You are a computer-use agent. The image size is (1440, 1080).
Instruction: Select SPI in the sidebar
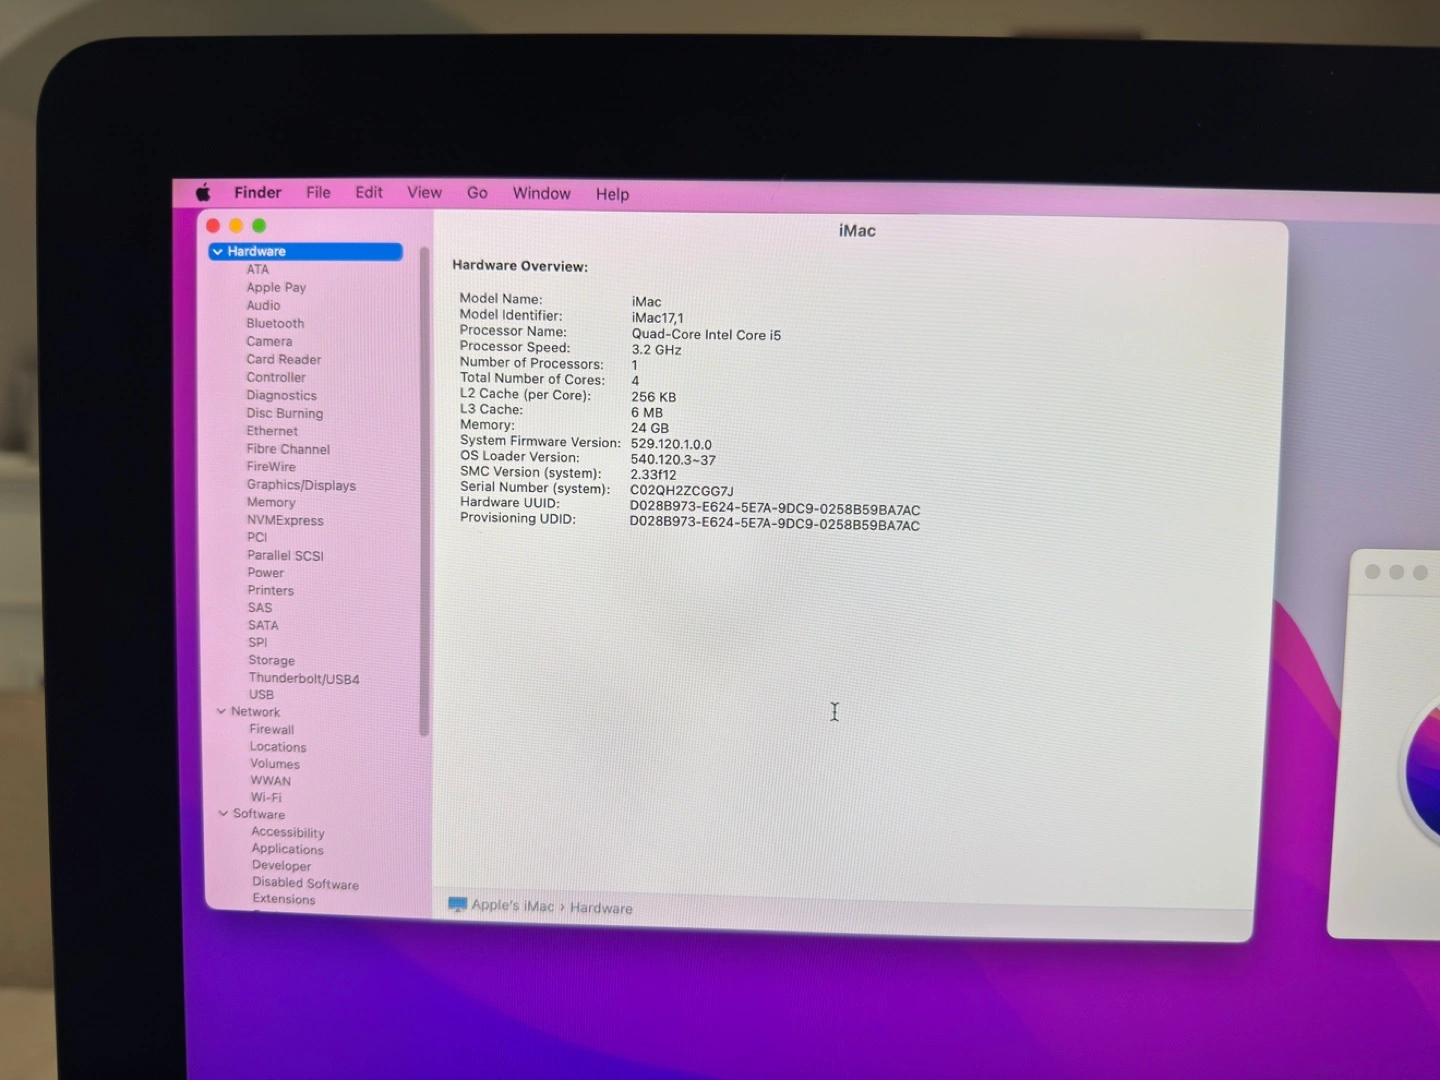click(257, 642)
